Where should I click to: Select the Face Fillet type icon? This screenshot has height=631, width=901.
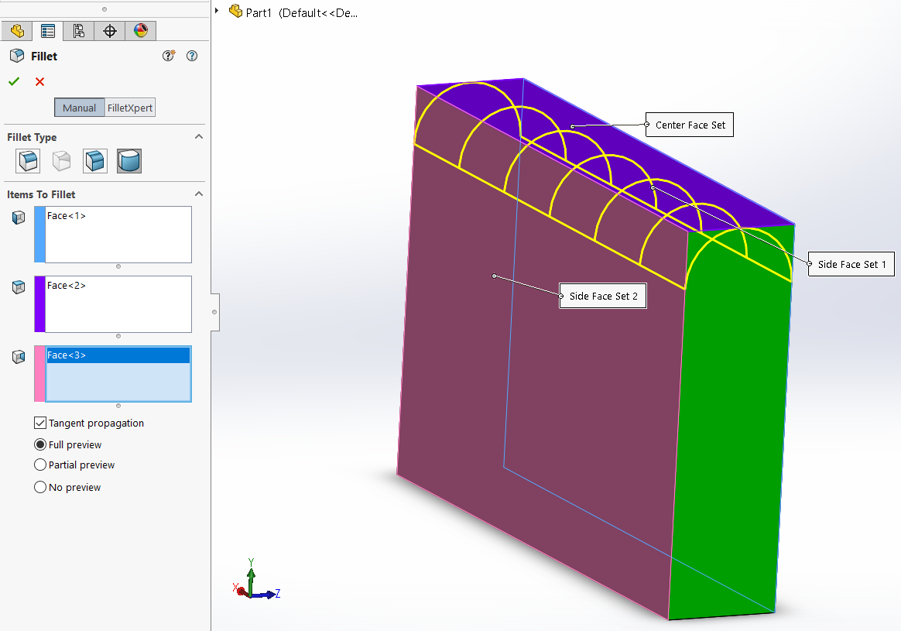pyautogui.click(x=95, y=160)
